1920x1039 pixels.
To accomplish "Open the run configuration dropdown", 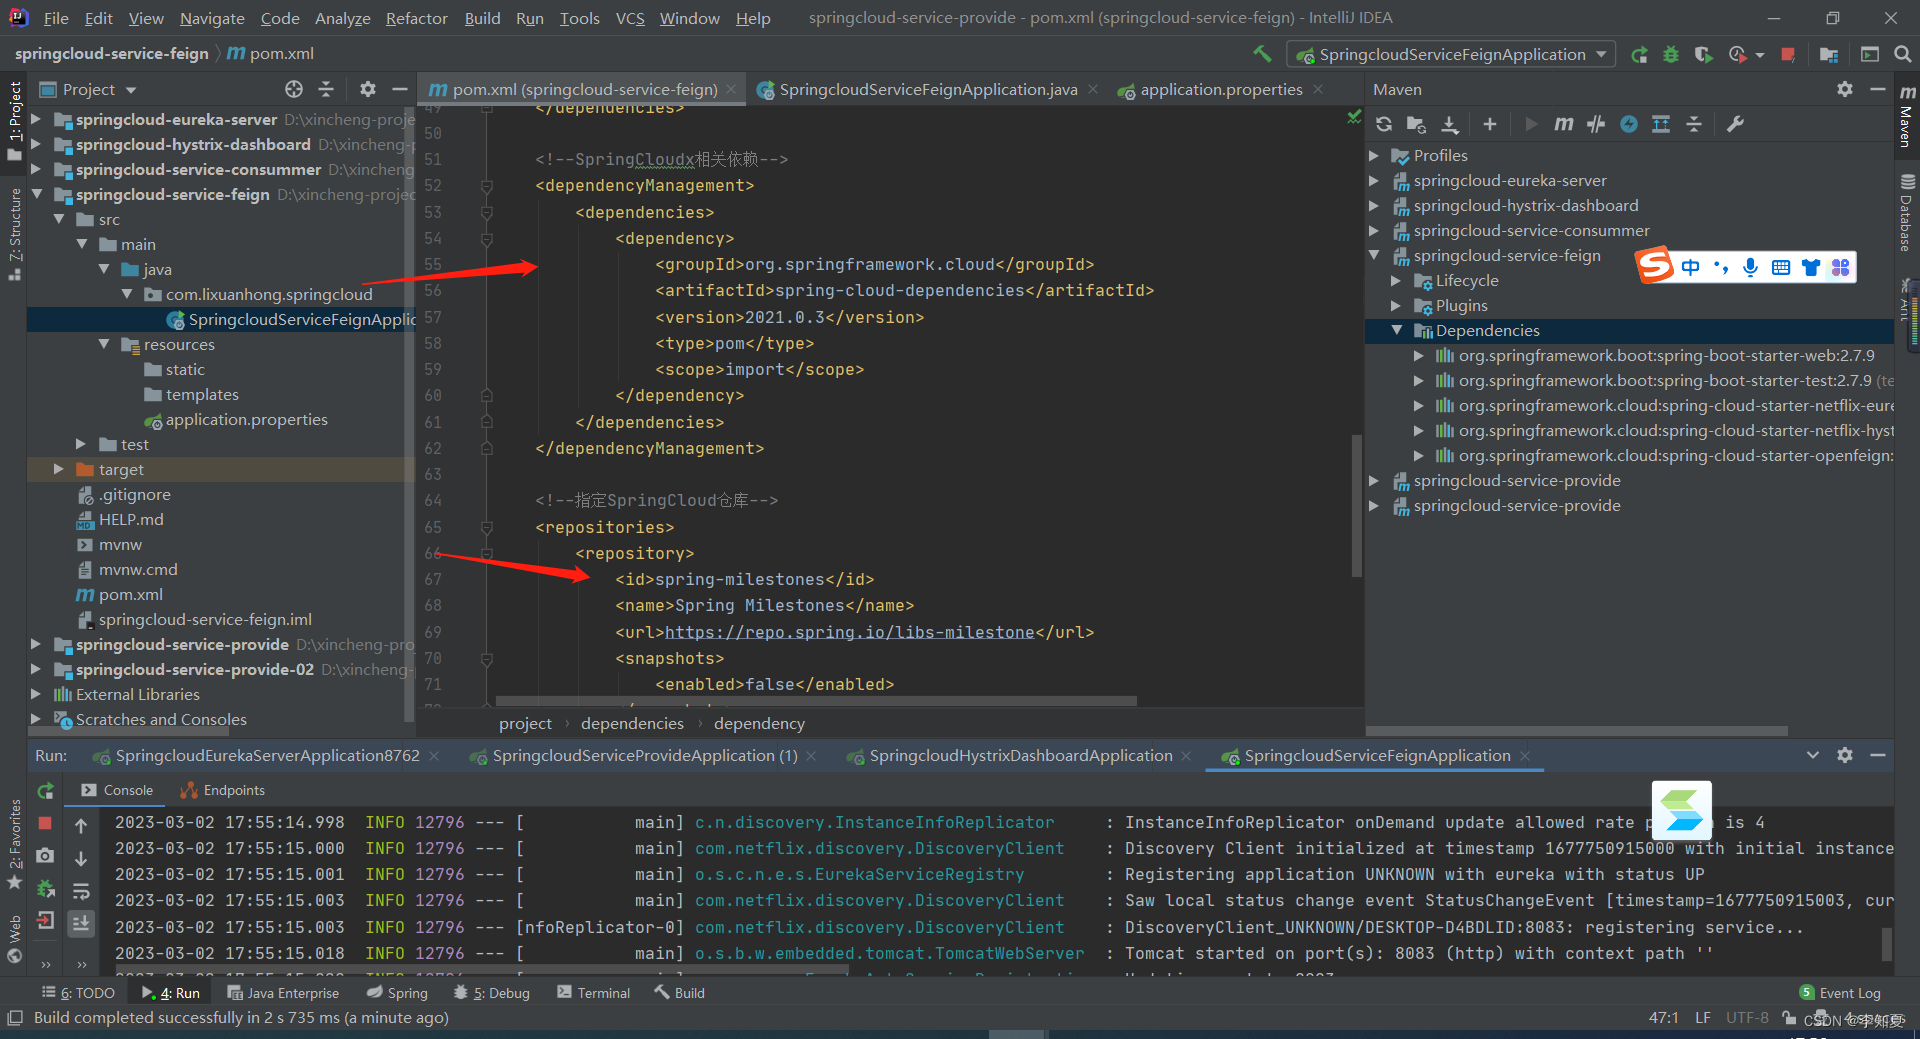I will [1451, 55].
